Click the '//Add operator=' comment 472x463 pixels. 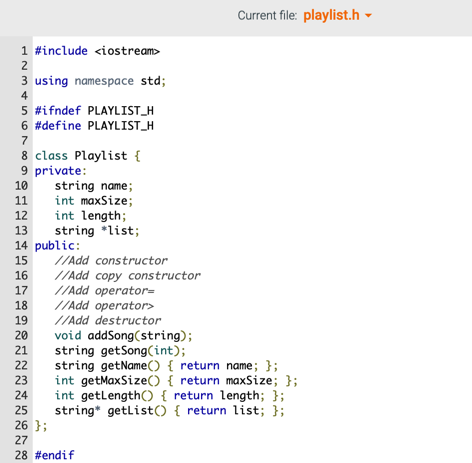[x=105, y=291]
